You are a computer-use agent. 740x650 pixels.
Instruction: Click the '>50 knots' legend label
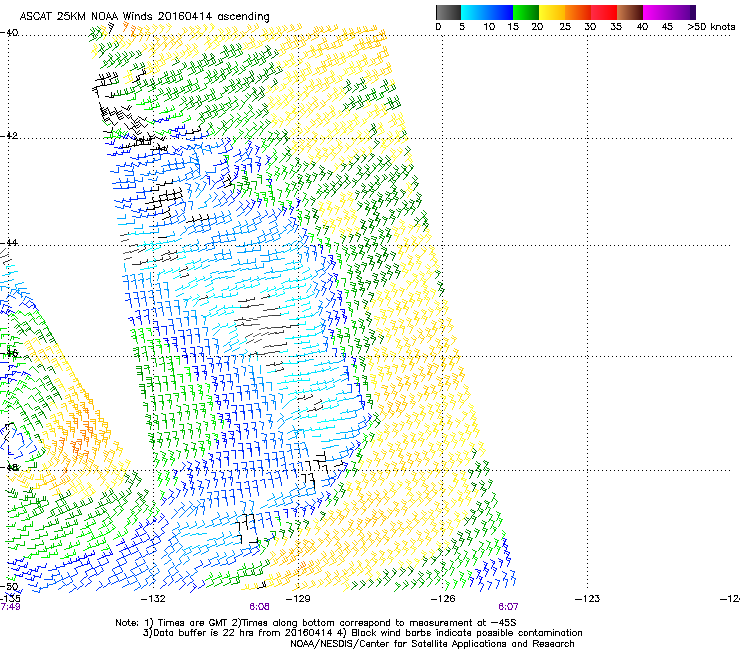coord(711,26)
